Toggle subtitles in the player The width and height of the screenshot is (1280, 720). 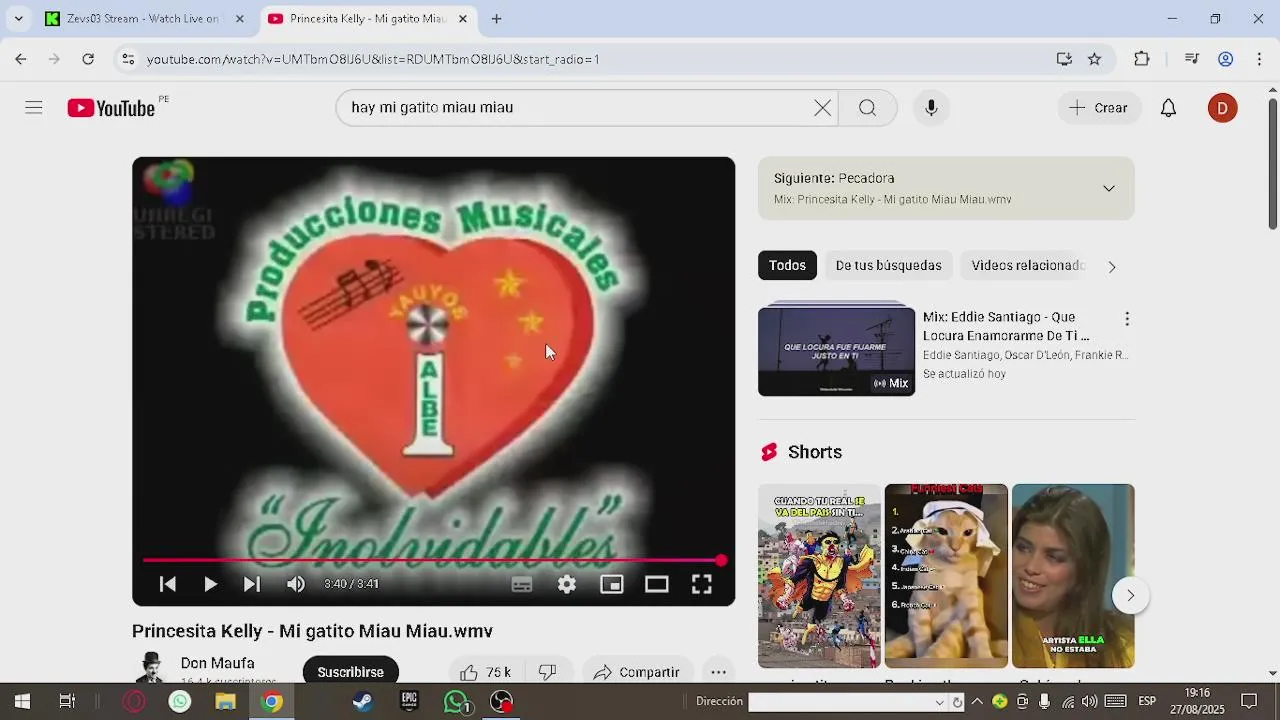(522, 584)
